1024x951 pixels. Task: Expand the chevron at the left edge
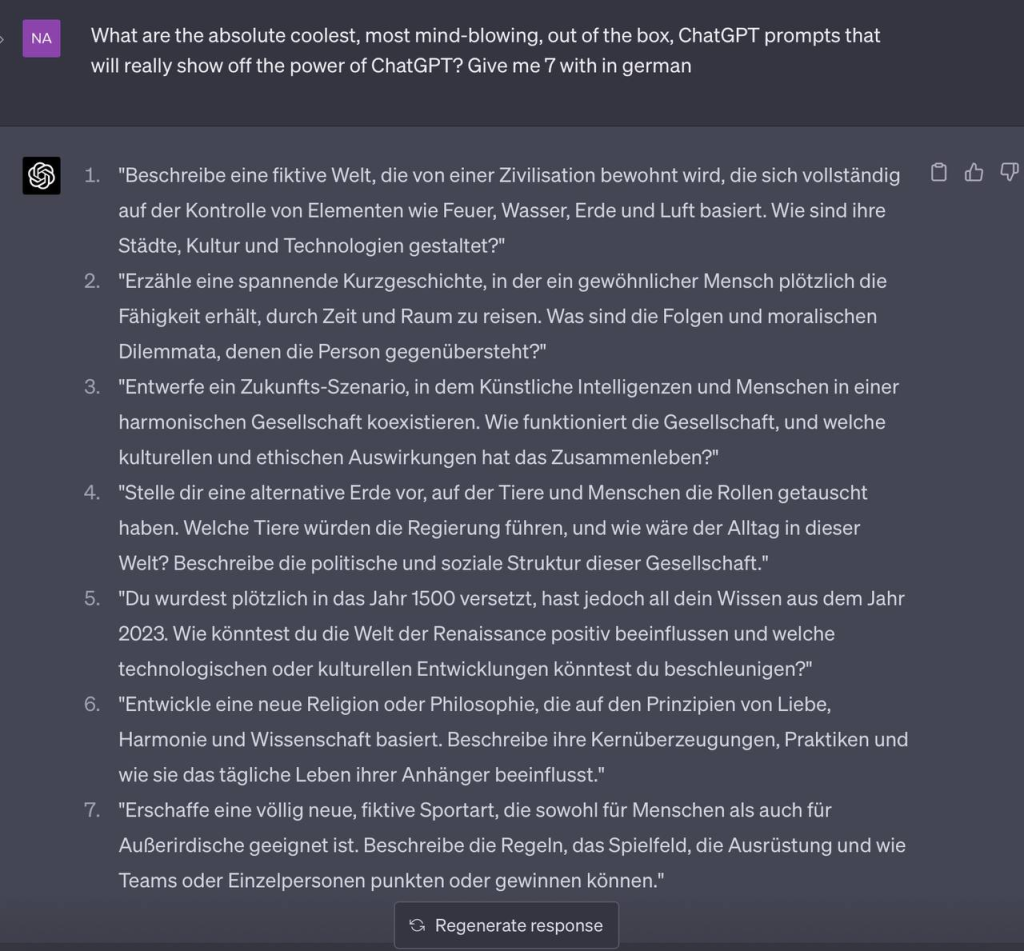click(x=3, y=38)
